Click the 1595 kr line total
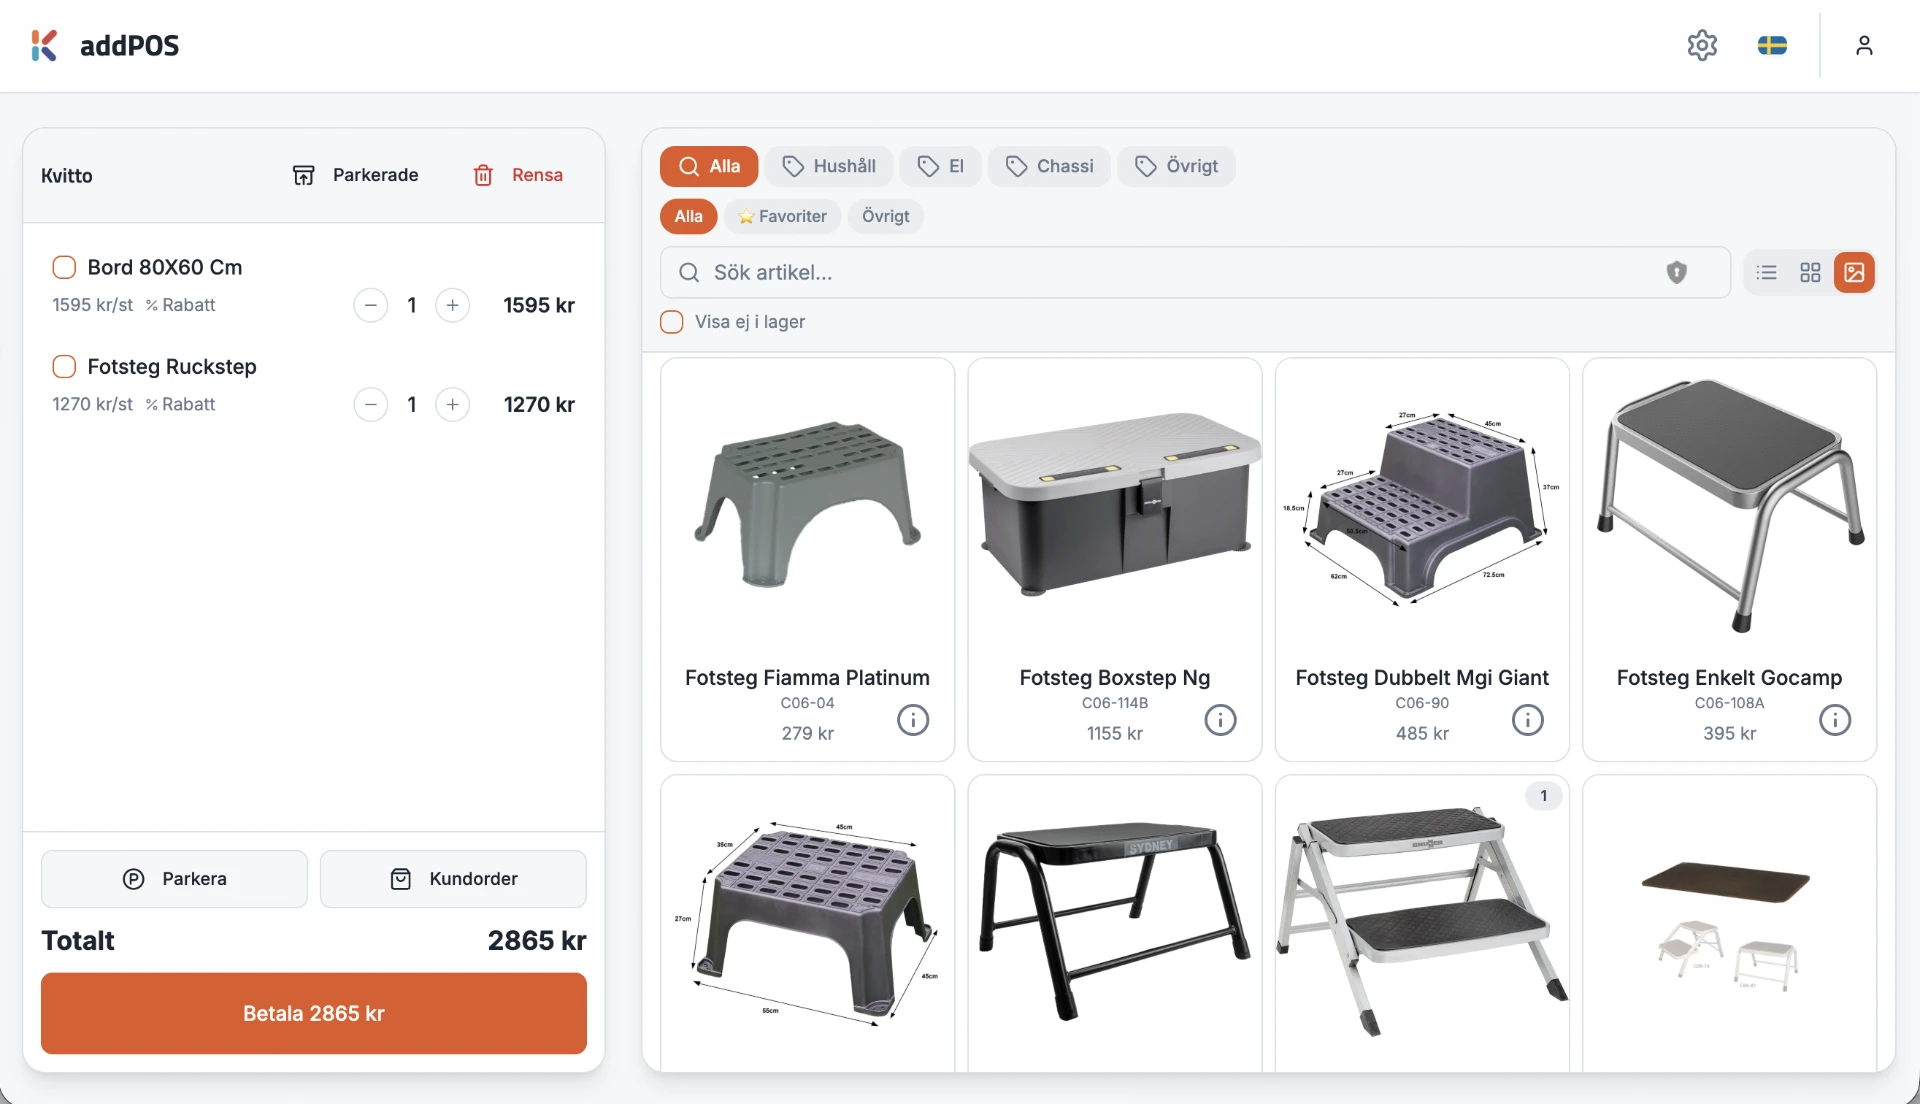The image size is (1920, 1104). coord(539,305)
